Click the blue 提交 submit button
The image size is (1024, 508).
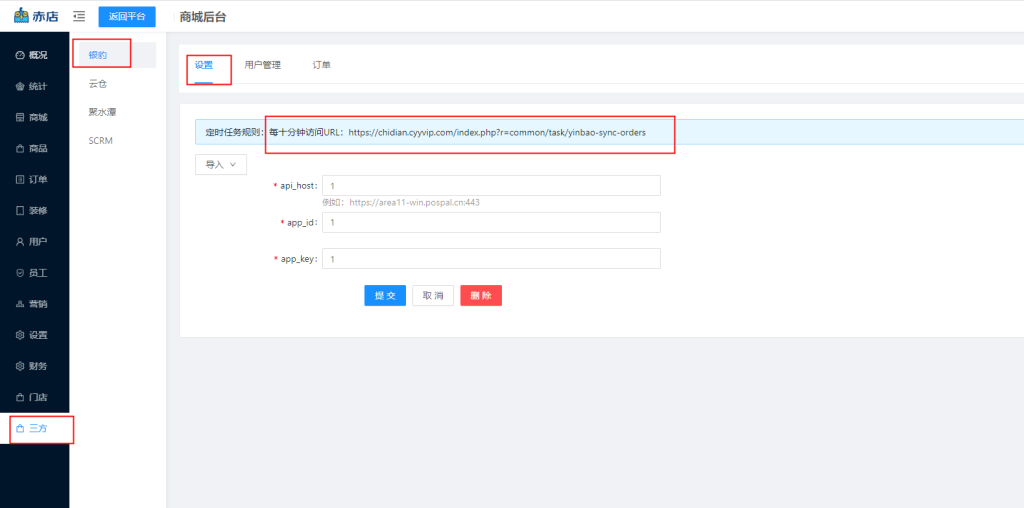coord(385,296)
